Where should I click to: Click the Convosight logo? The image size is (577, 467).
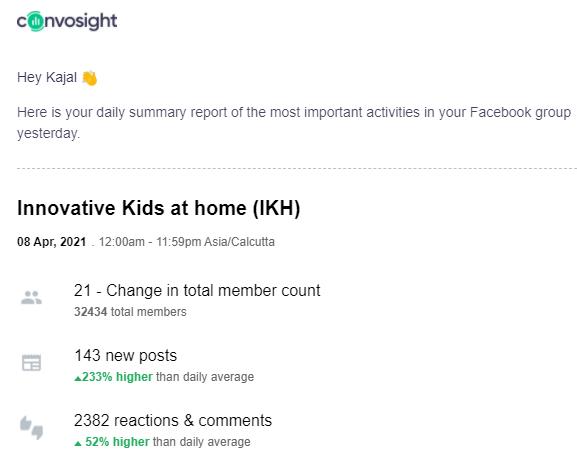(x=67, y=22)
